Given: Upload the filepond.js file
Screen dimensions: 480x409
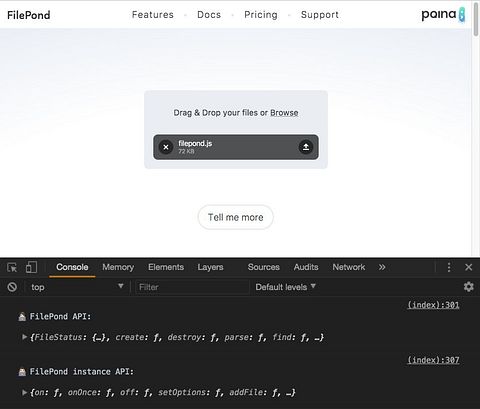Looking at the screenshot, I should (306, 147).
